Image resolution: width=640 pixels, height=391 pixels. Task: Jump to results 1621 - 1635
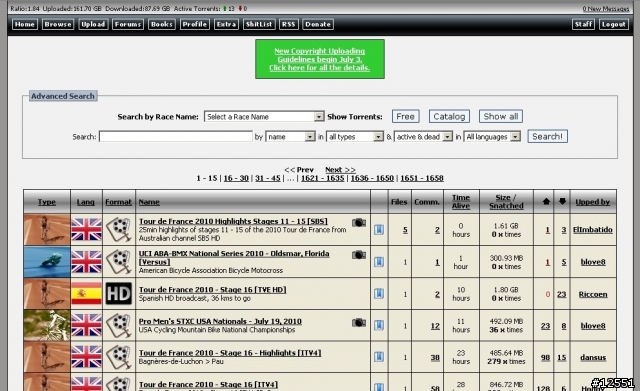(322, 178)
